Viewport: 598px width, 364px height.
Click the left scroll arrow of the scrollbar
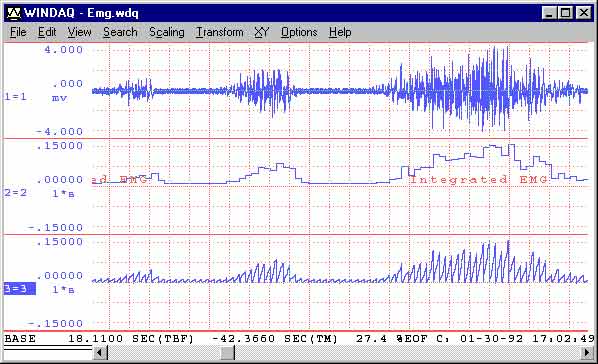pos(100,353)
